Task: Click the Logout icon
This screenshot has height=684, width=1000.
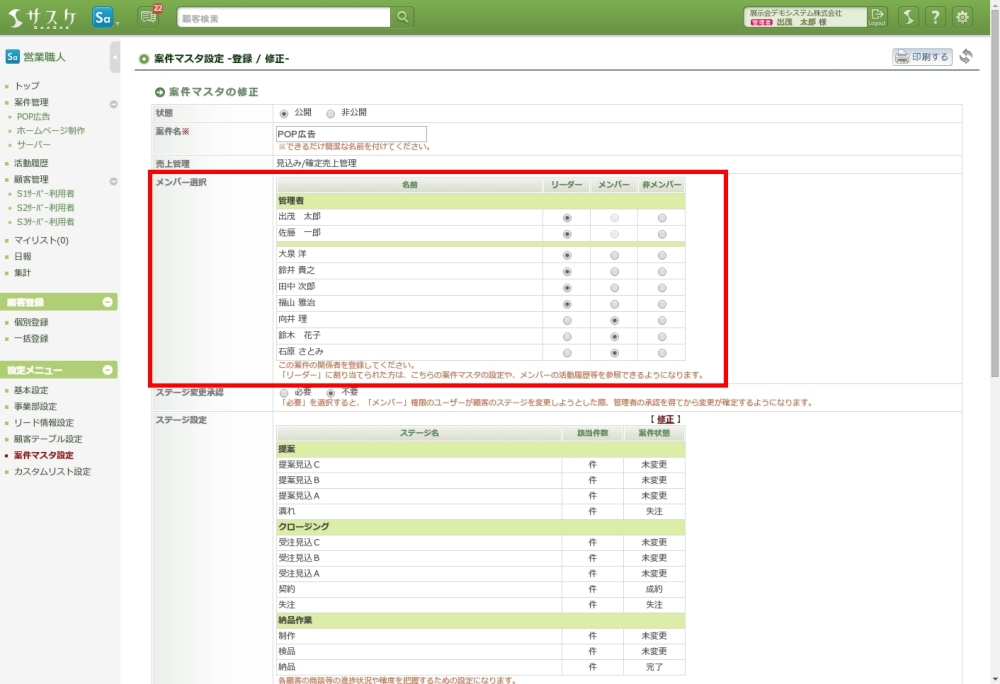Action: coord(878,17)
